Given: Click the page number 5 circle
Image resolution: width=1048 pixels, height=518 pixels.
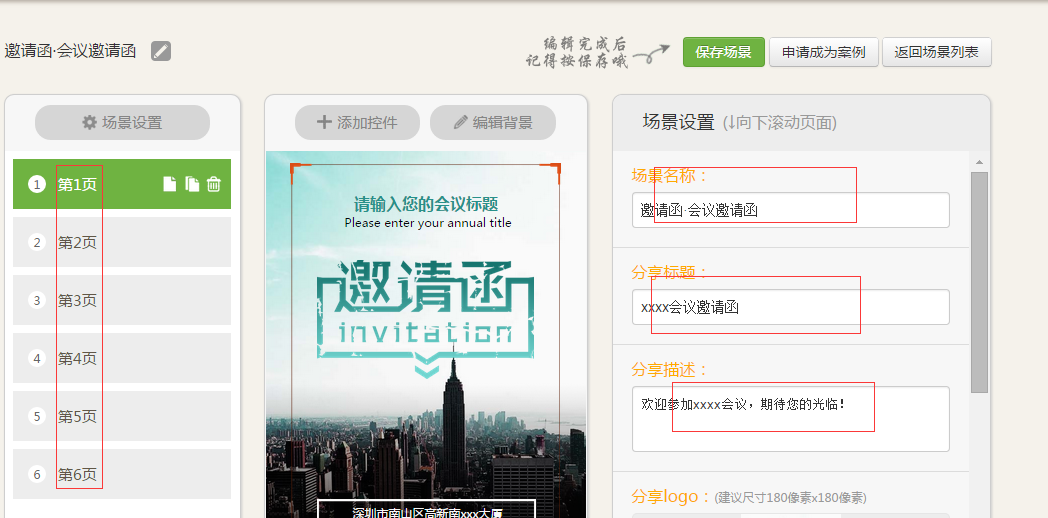Looking at the screenshot, I should coord(37,416).
